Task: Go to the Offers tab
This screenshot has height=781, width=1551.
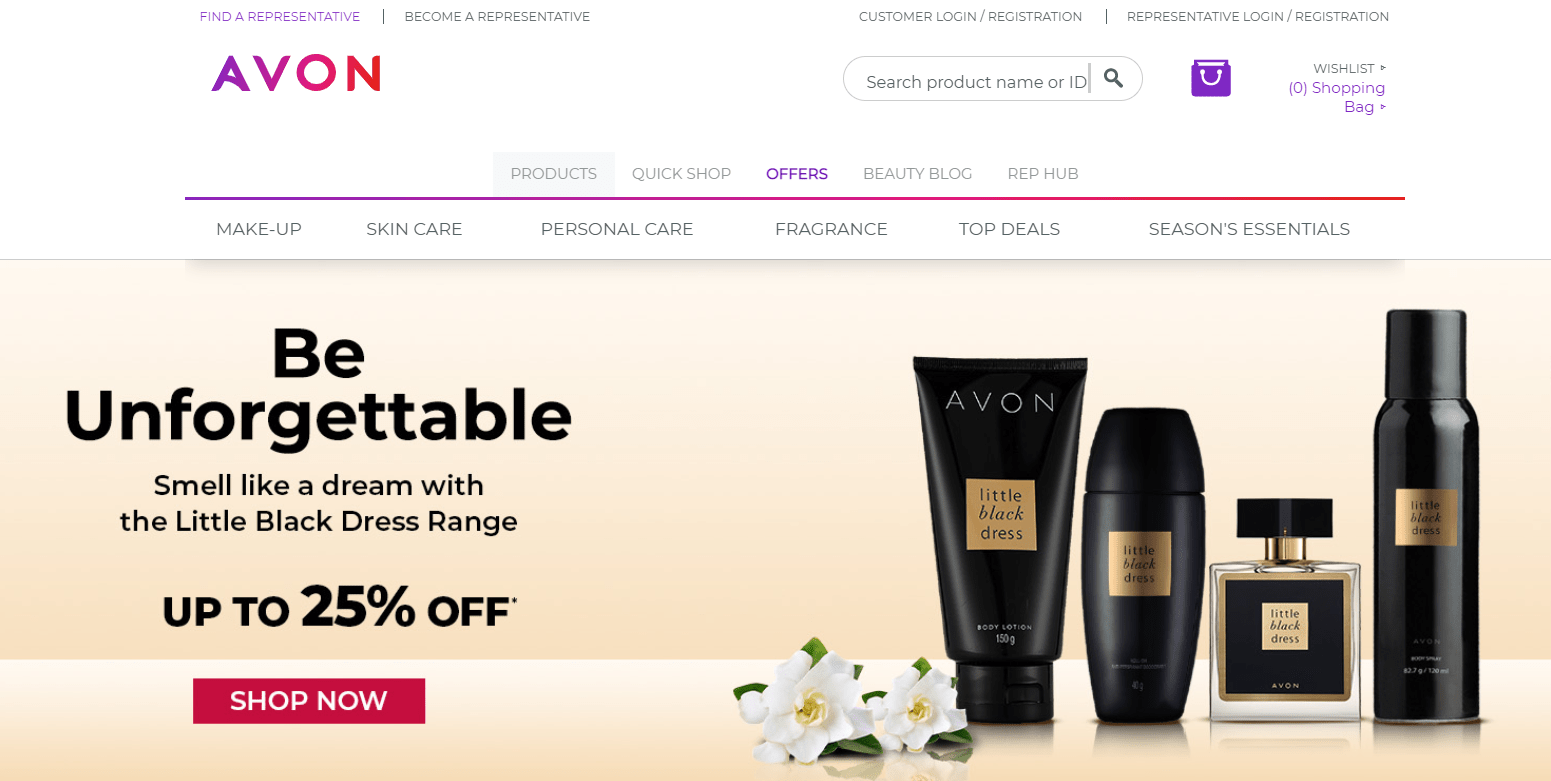Action: pos(797,174)
